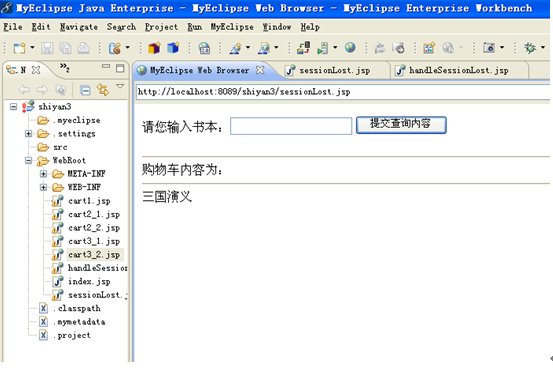Click the green bug debug icon
This screenshot has height=370, width=553.
tap(530, 48)
